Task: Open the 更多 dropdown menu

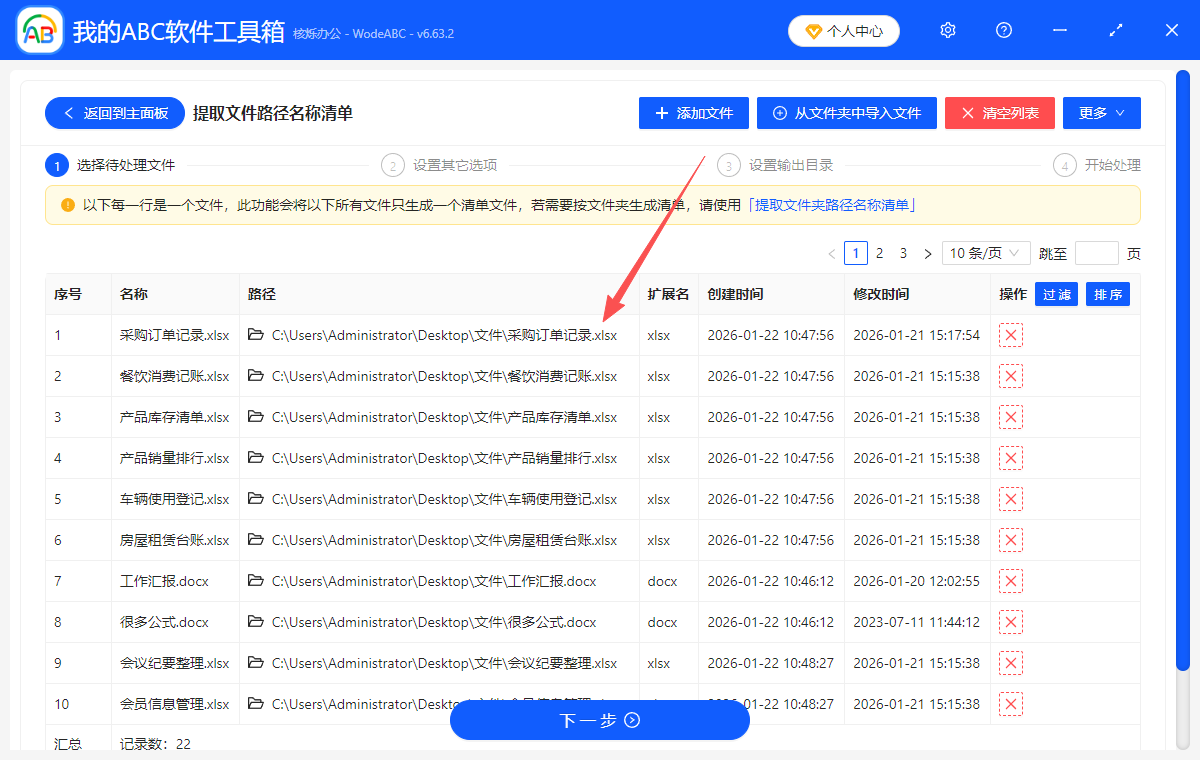Action: [1101, 113]
